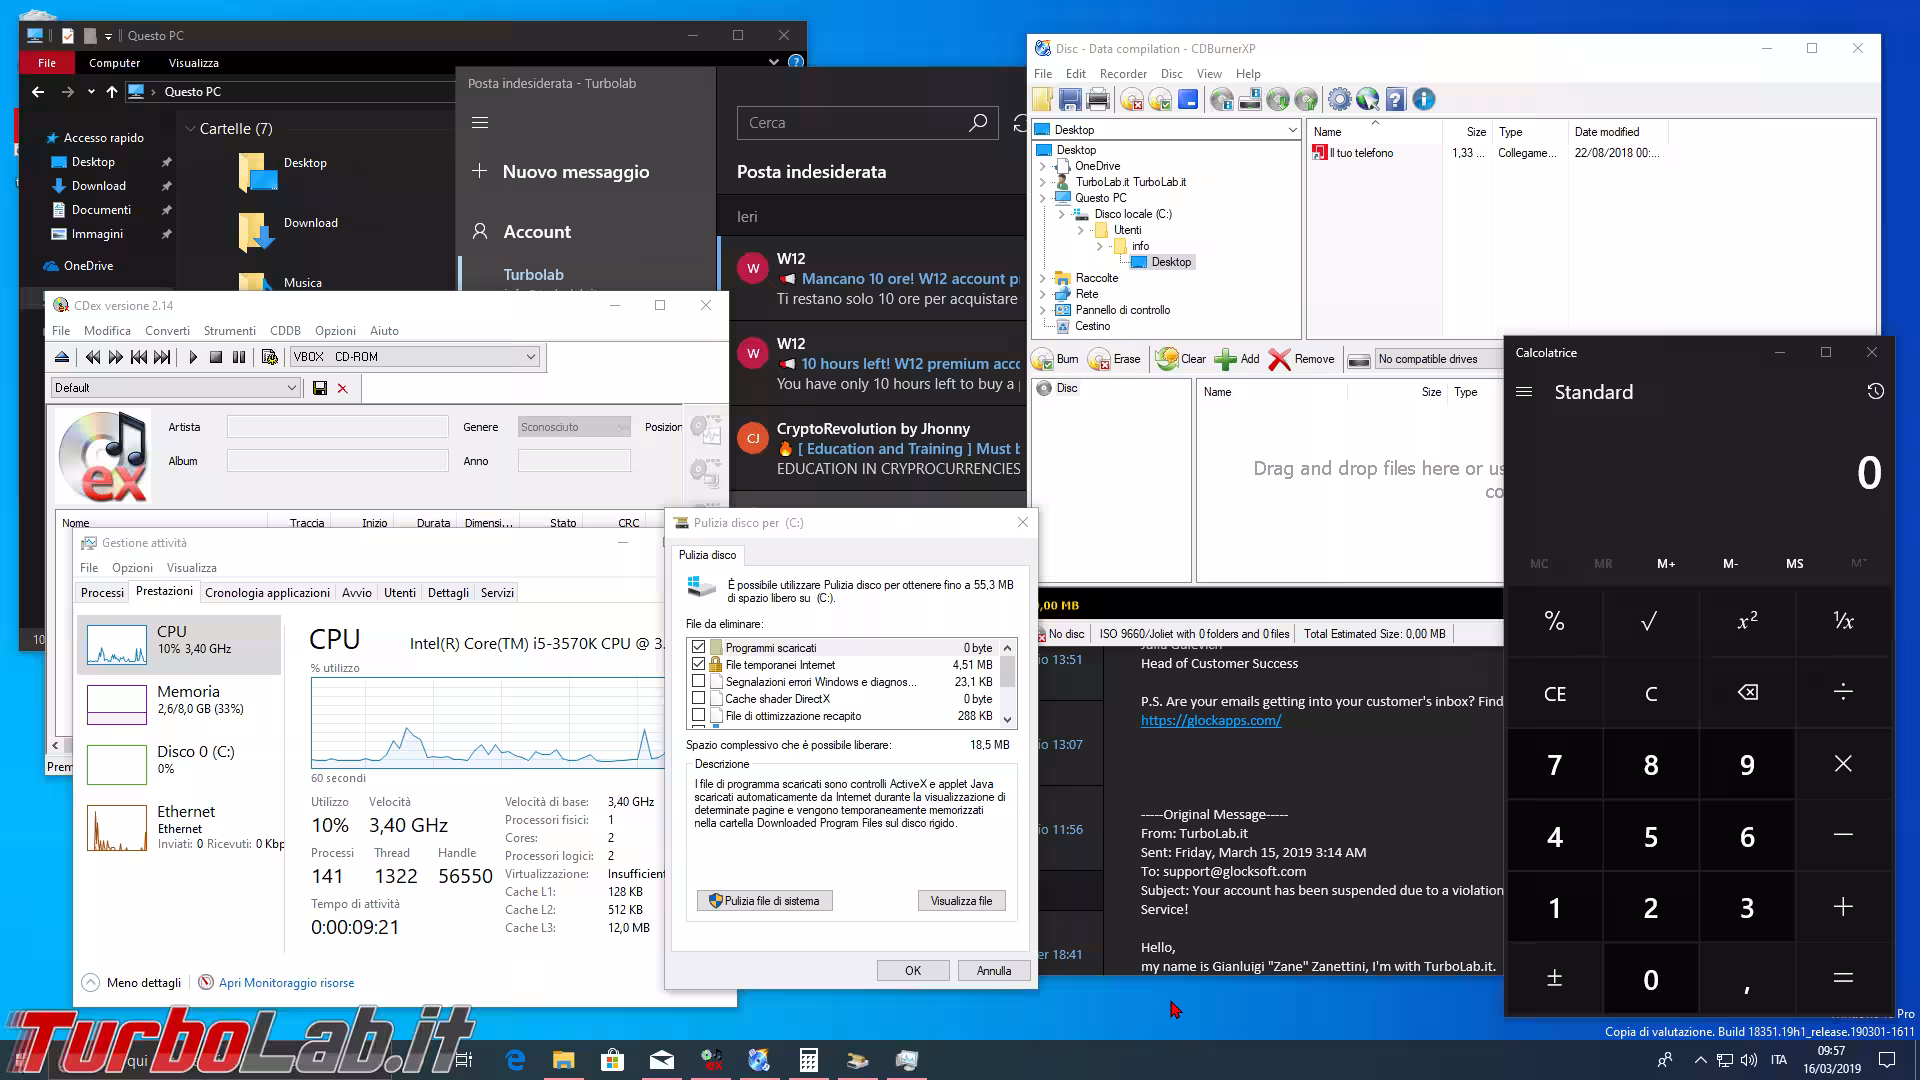Click the calculator history icon
1920x1080 pixels.
coord(1875,392)
